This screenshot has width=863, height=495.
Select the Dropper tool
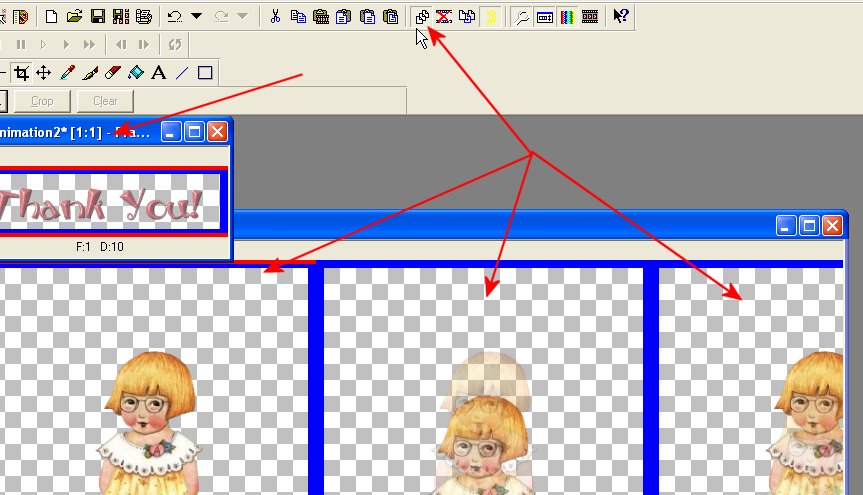67,73
